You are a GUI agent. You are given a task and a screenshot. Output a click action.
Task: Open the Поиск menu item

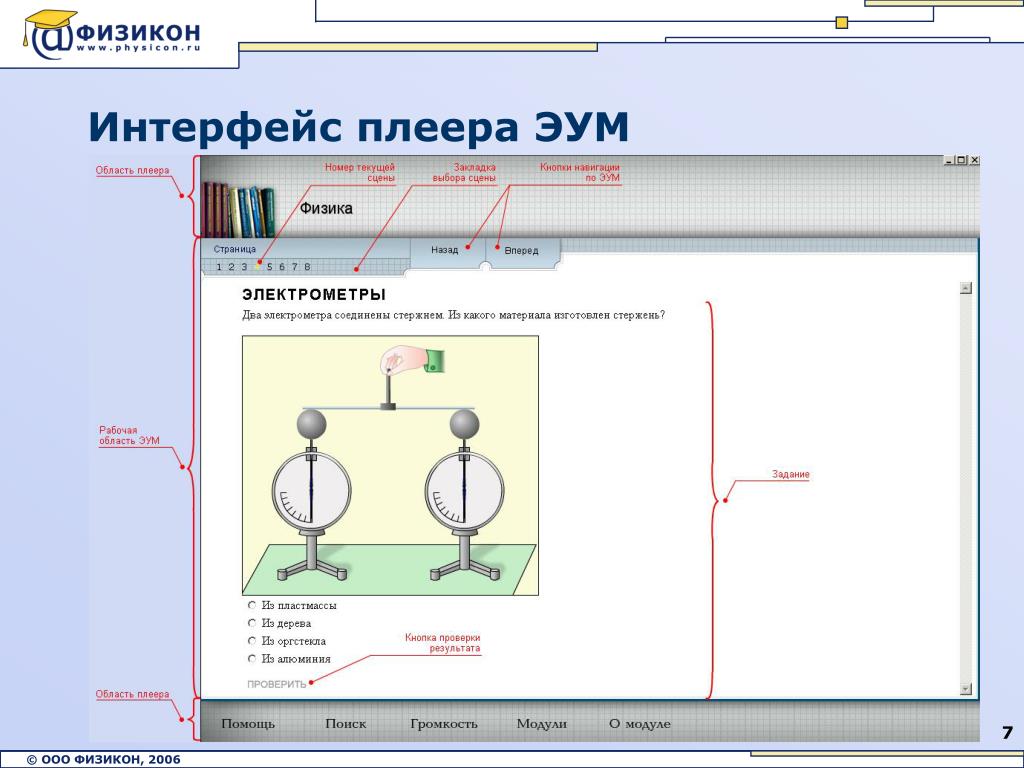tap(345, 724)
